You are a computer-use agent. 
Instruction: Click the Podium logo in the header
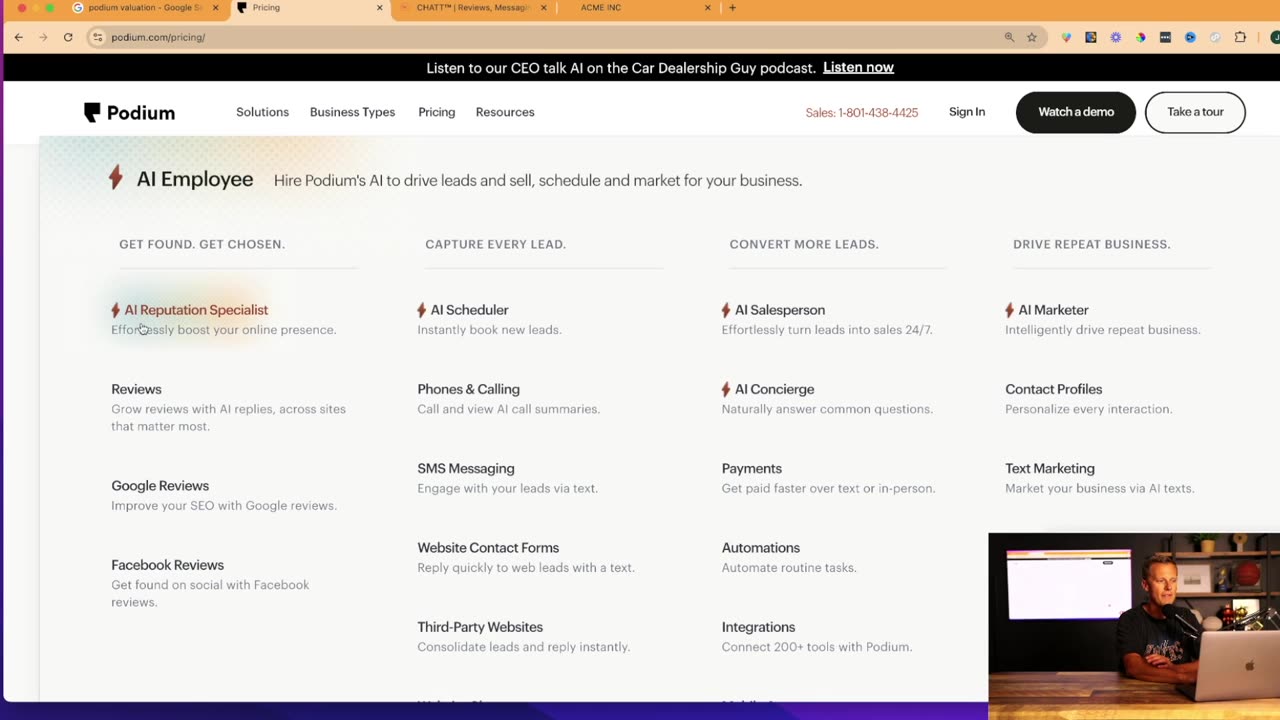129,112
